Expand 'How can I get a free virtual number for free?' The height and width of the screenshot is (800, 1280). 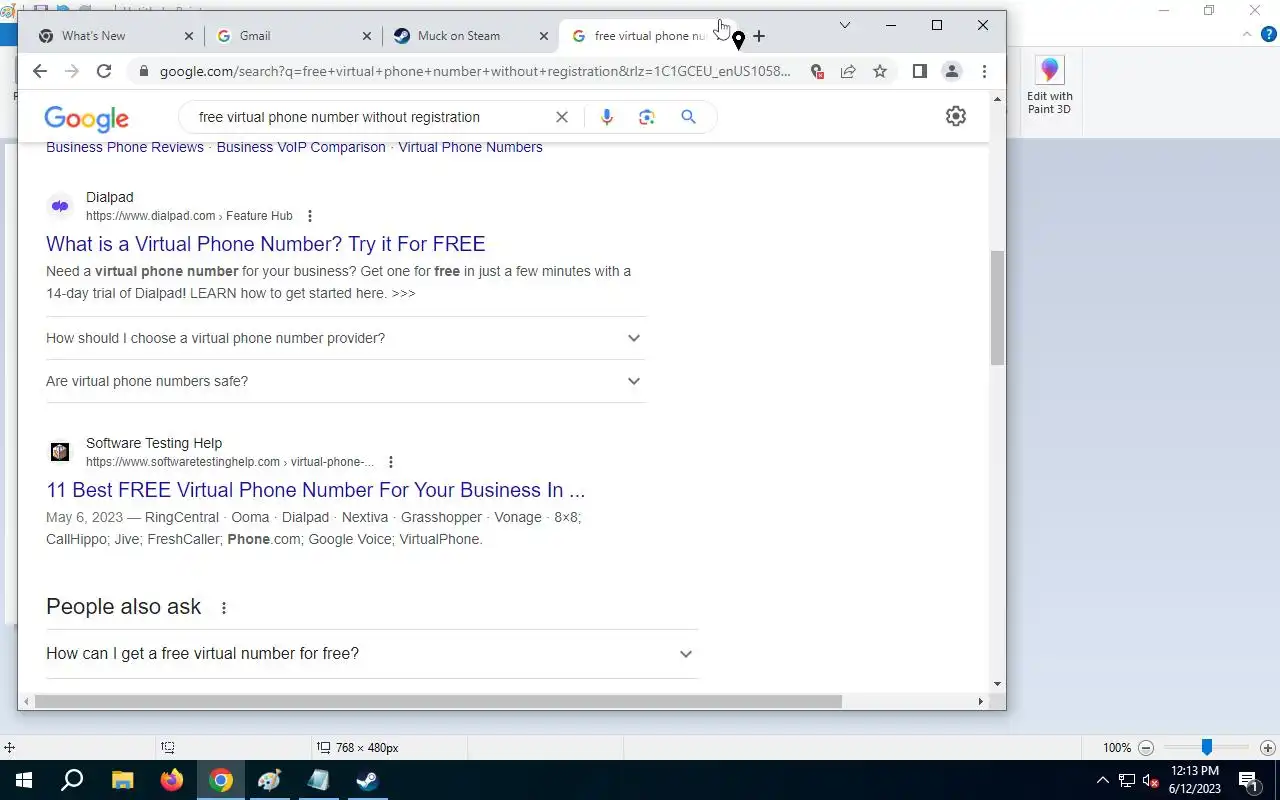coord(372,654)
